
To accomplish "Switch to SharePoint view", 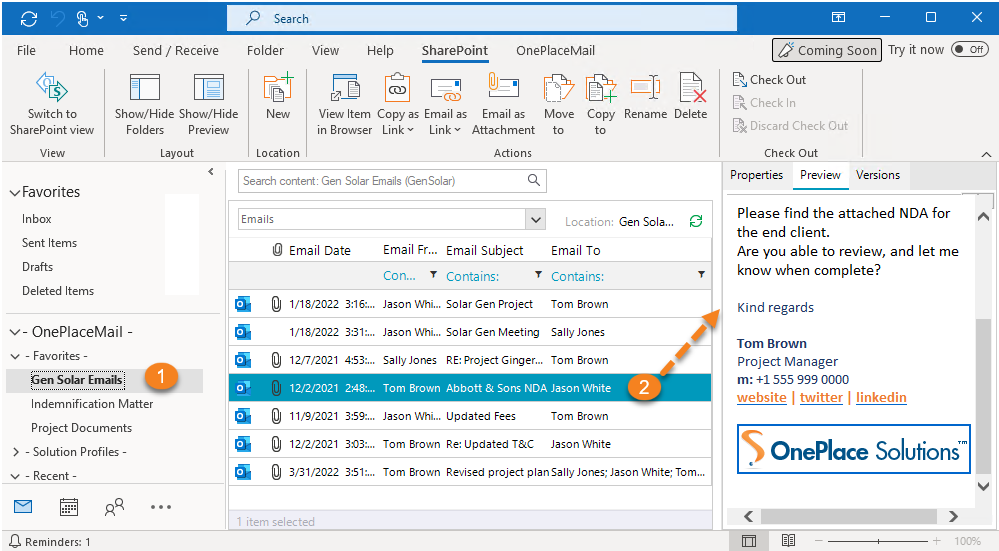I will 52,104.
